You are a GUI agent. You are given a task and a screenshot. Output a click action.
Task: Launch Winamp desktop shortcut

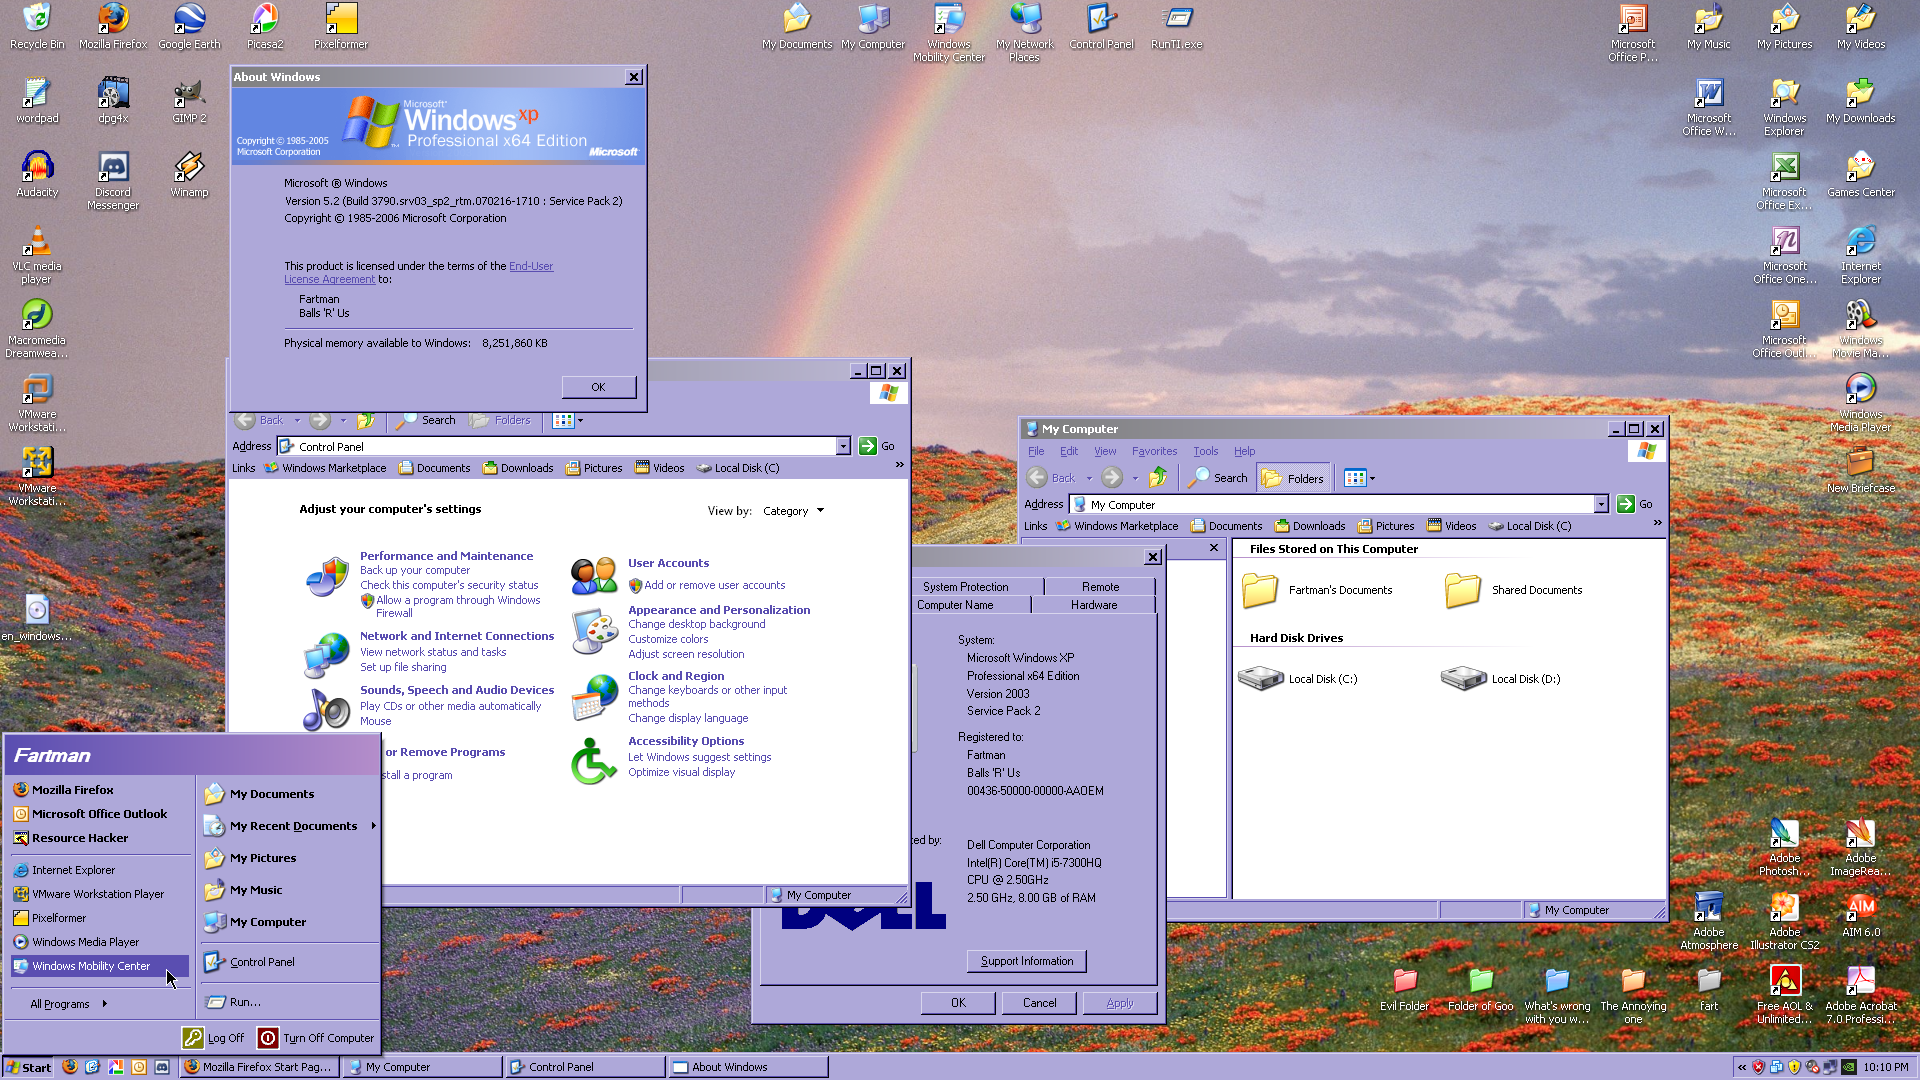tap(189, 174)
